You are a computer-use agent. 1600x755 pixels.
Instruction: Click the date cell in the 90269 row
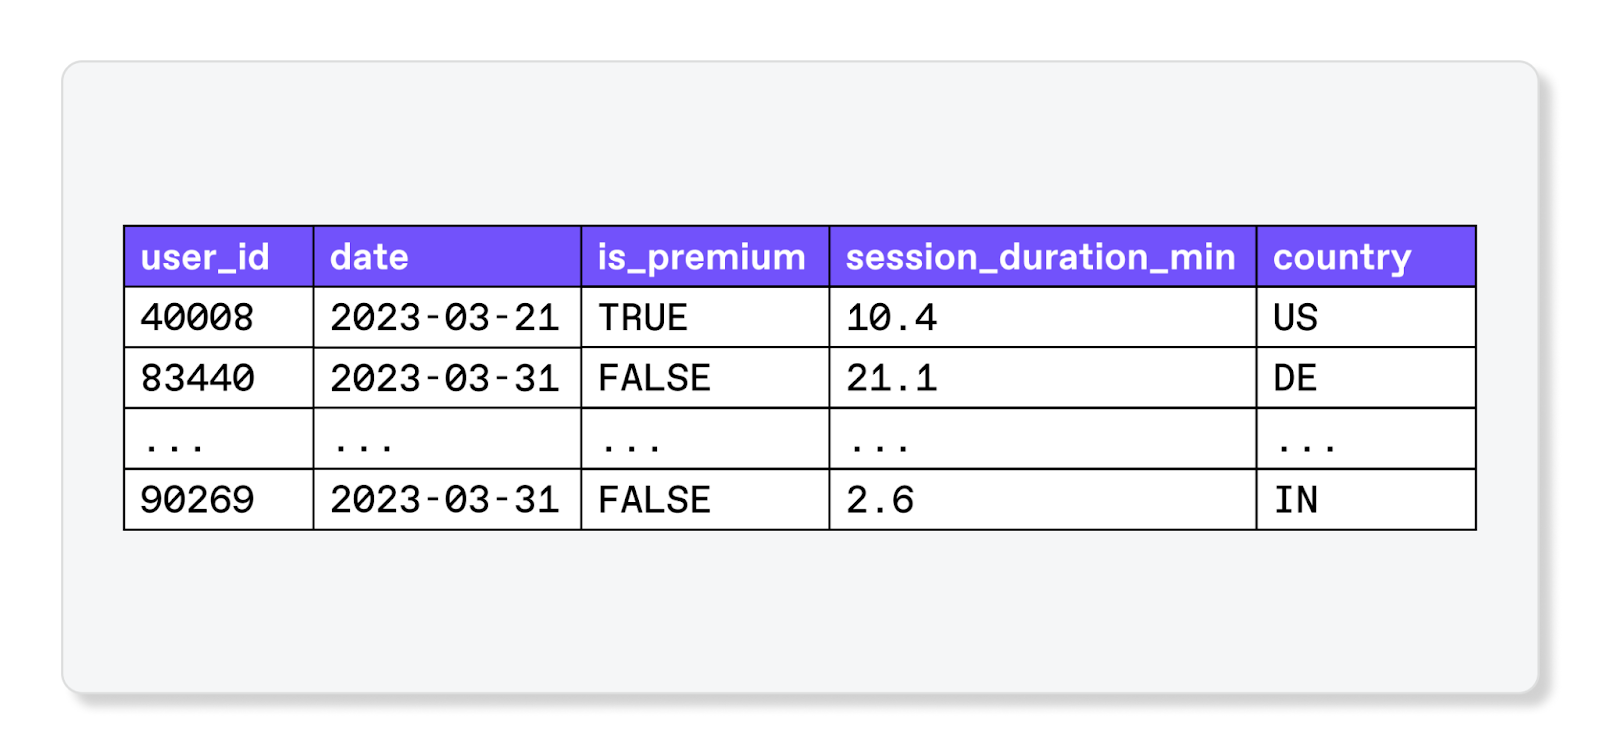click(x=444, y=500)
